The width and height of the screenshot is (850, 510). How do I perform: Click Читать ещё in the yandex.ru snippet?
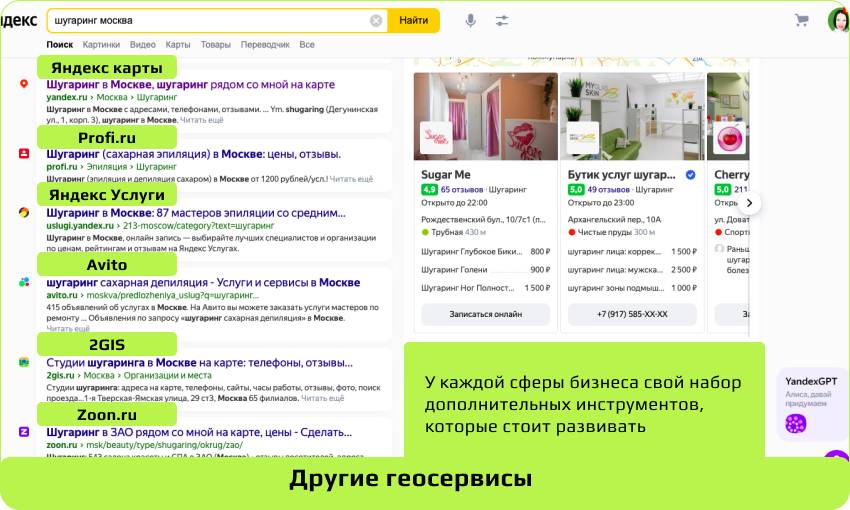(x=202, y=120)
